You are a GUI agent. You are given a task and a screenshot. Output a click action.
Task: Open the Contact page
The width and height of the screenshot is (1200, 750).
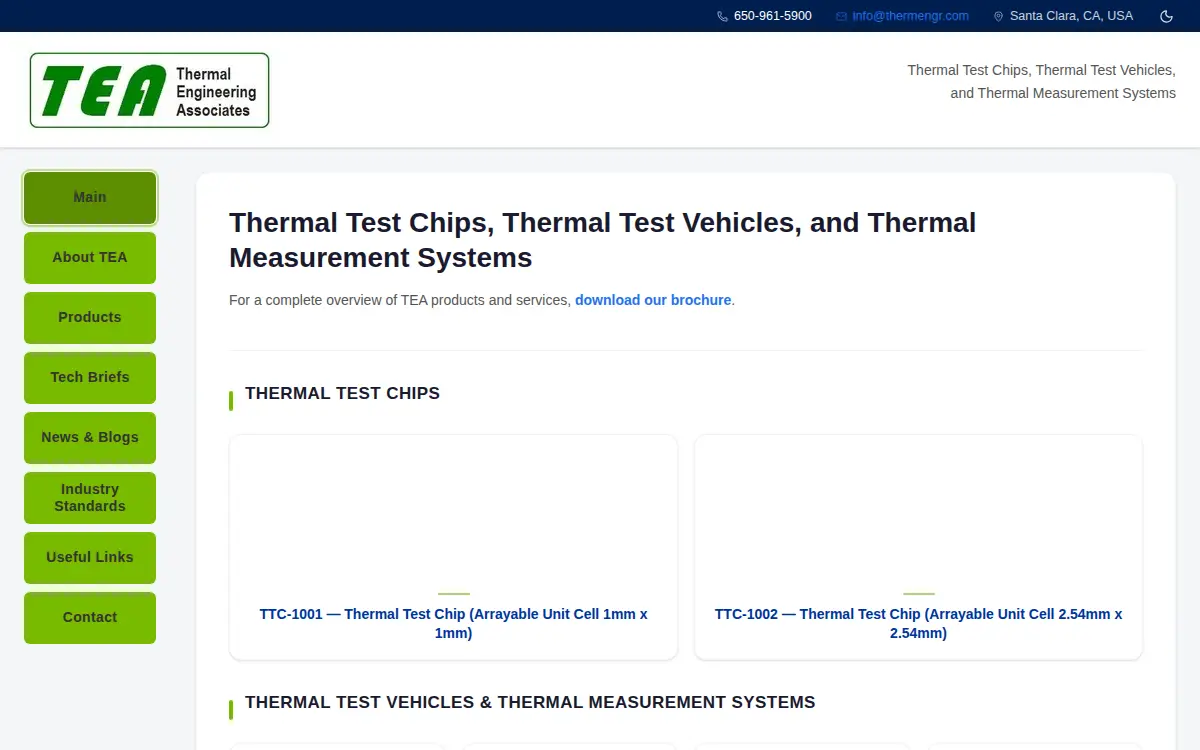[90, 618]
